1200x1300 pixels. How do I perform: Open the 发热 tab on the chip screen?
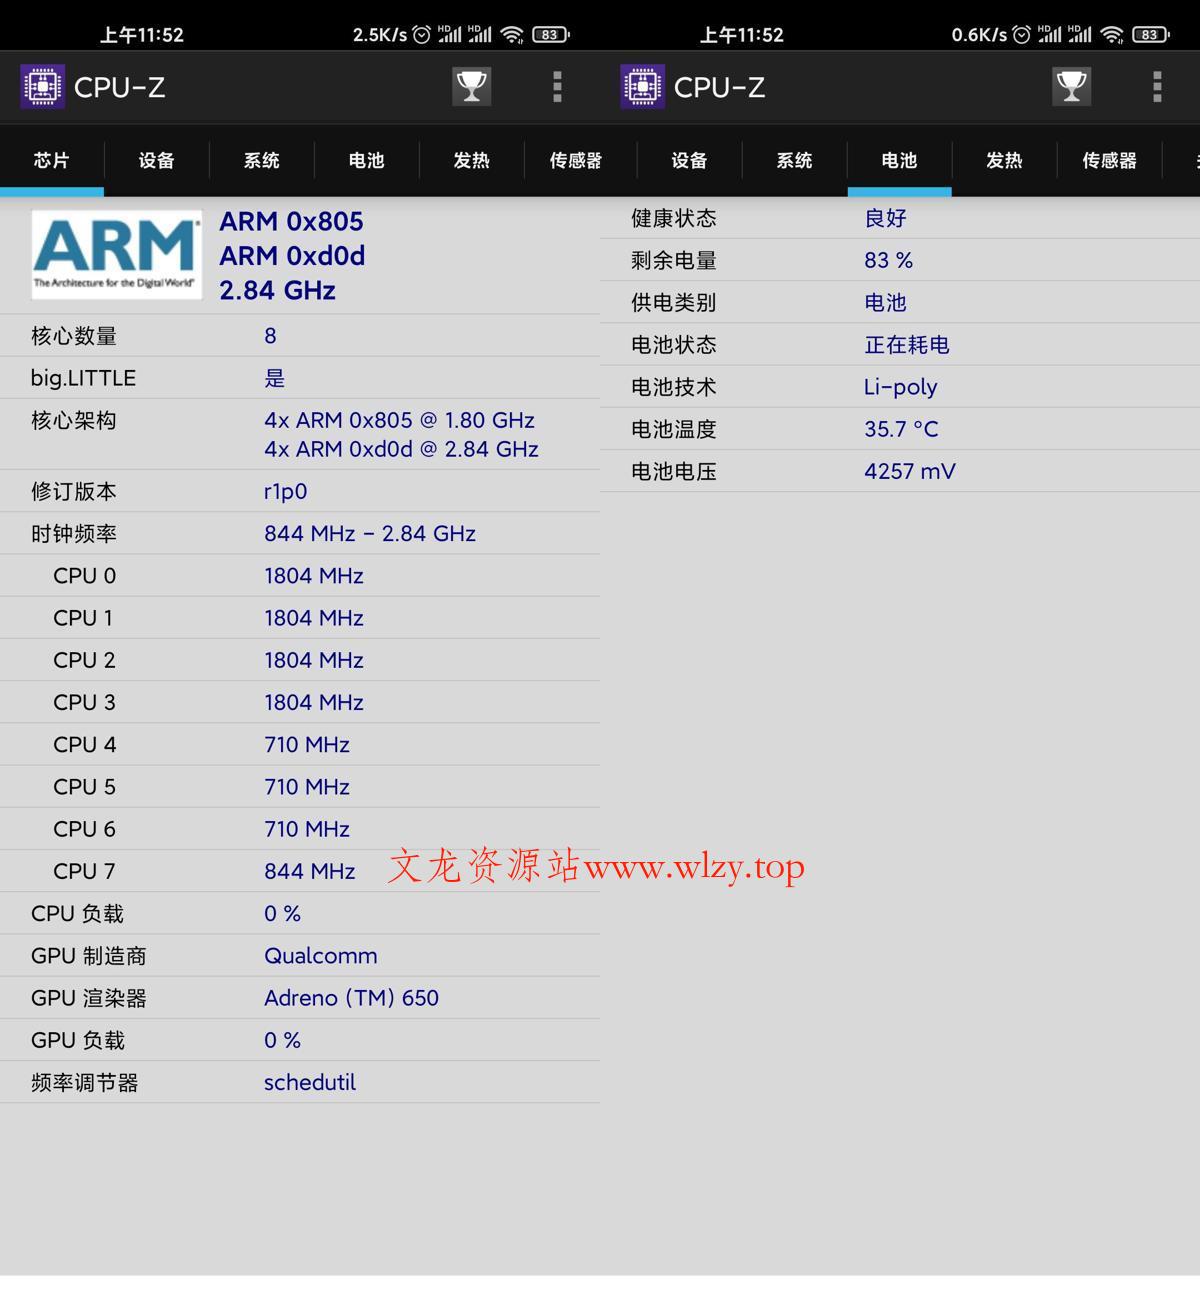tap(471, 160)
